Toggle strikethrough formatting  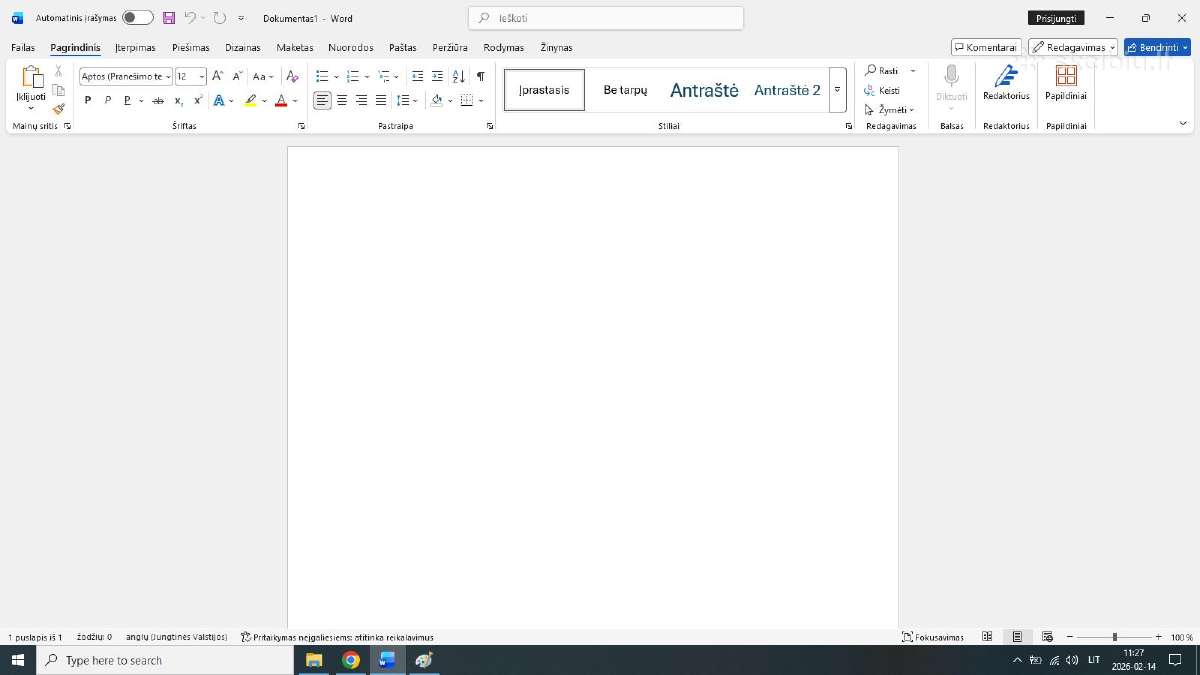[158, 100]
